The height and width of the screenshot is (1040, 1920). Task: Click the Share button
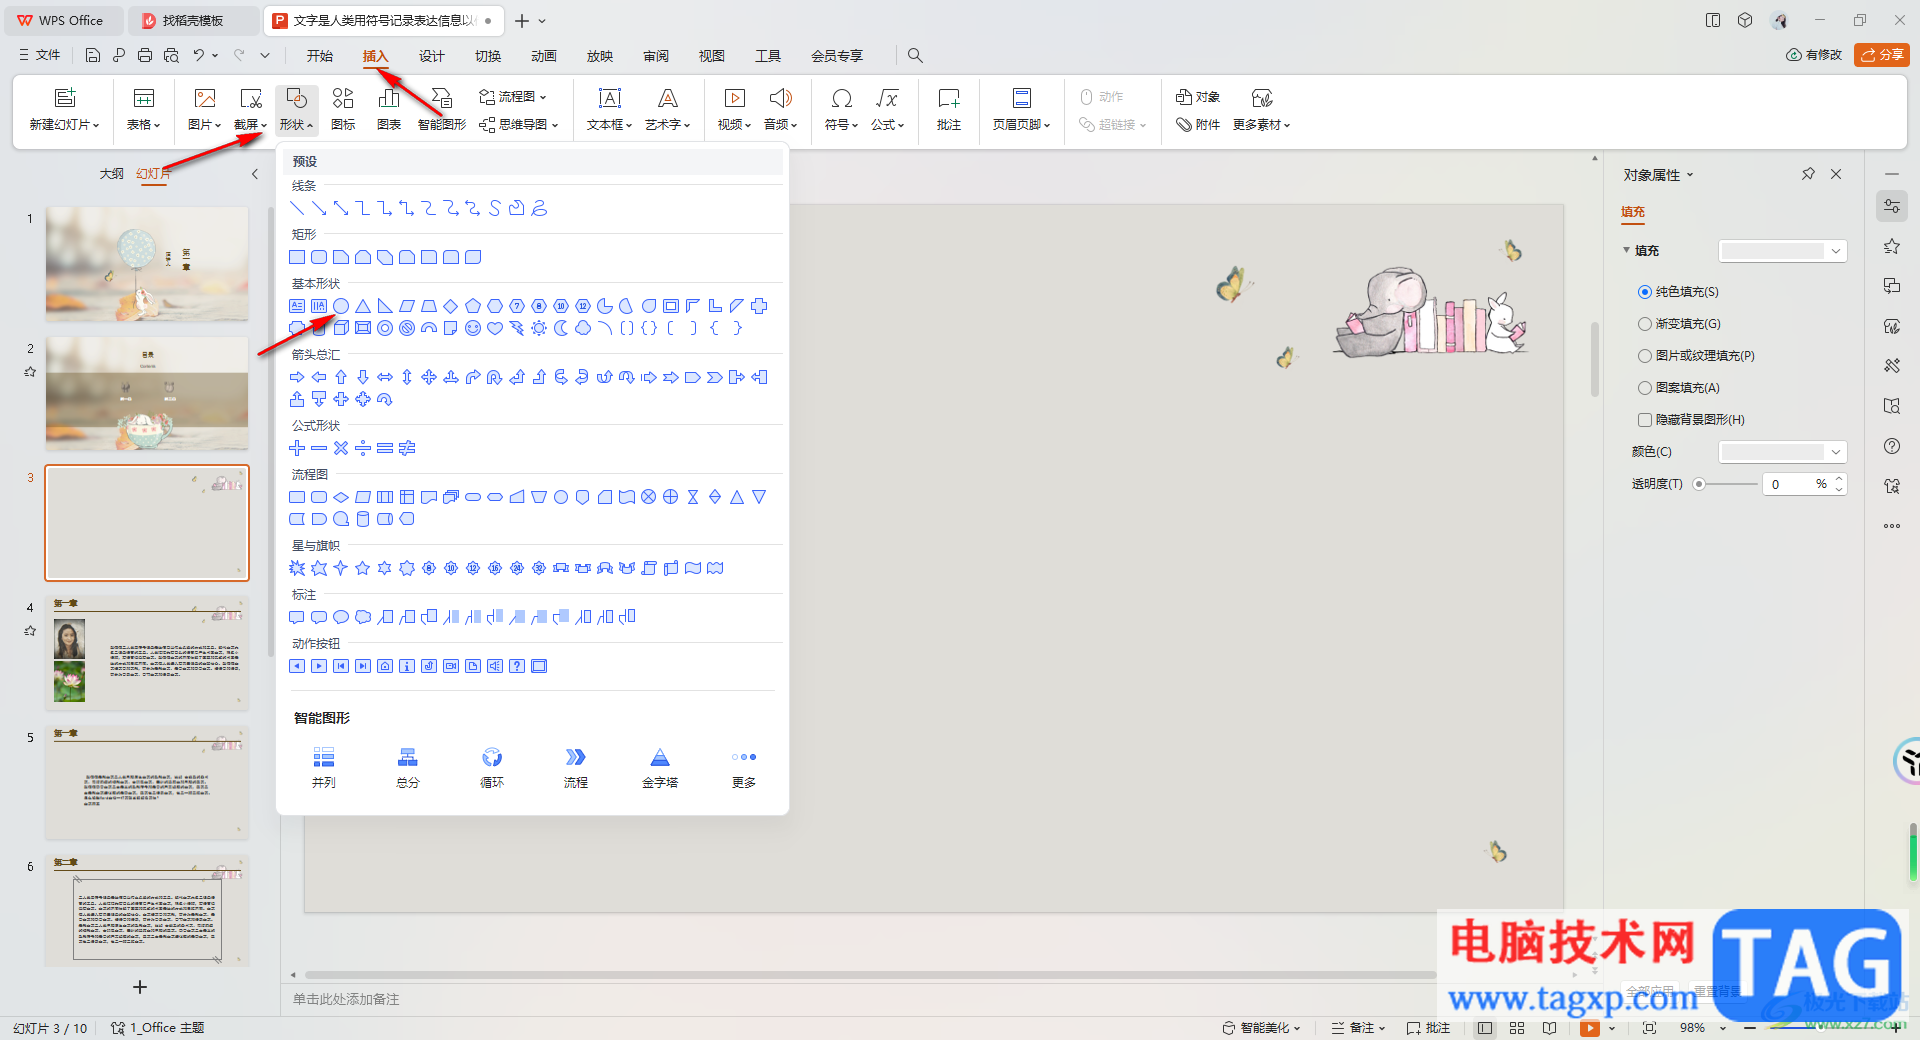point(1881,55)
